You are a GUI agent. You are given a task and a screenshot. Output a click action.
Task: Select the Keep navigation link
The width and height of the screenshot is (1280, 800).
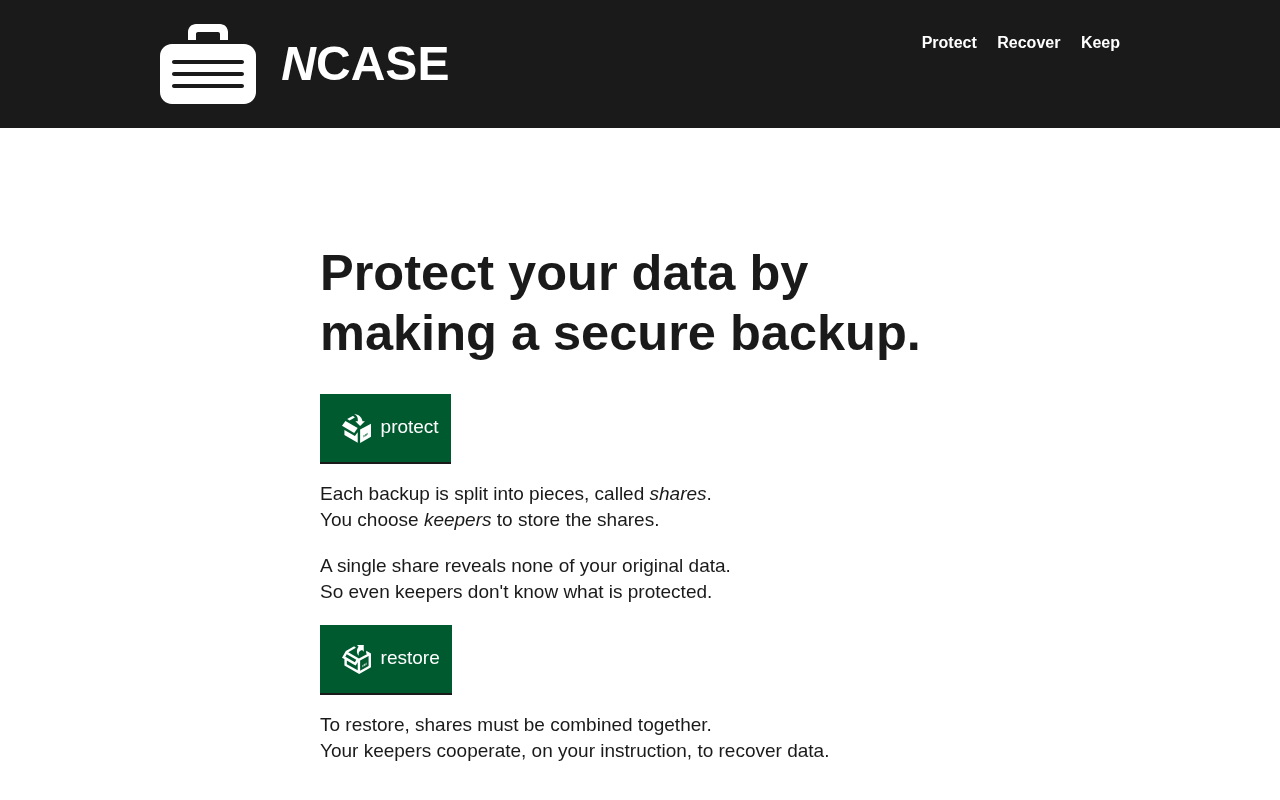(1100, 43)
